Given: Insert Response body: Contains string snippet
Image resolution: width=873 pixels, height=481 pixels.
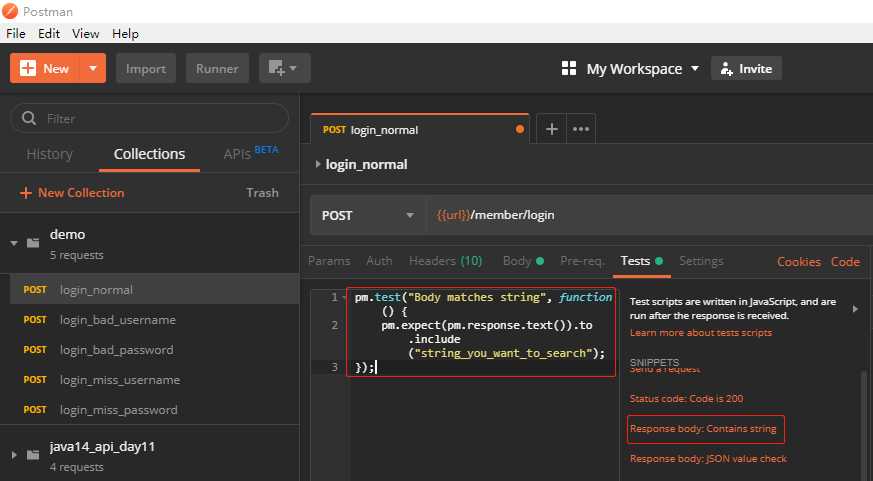Looking at the screenshot, I should [x=703, y=429].
